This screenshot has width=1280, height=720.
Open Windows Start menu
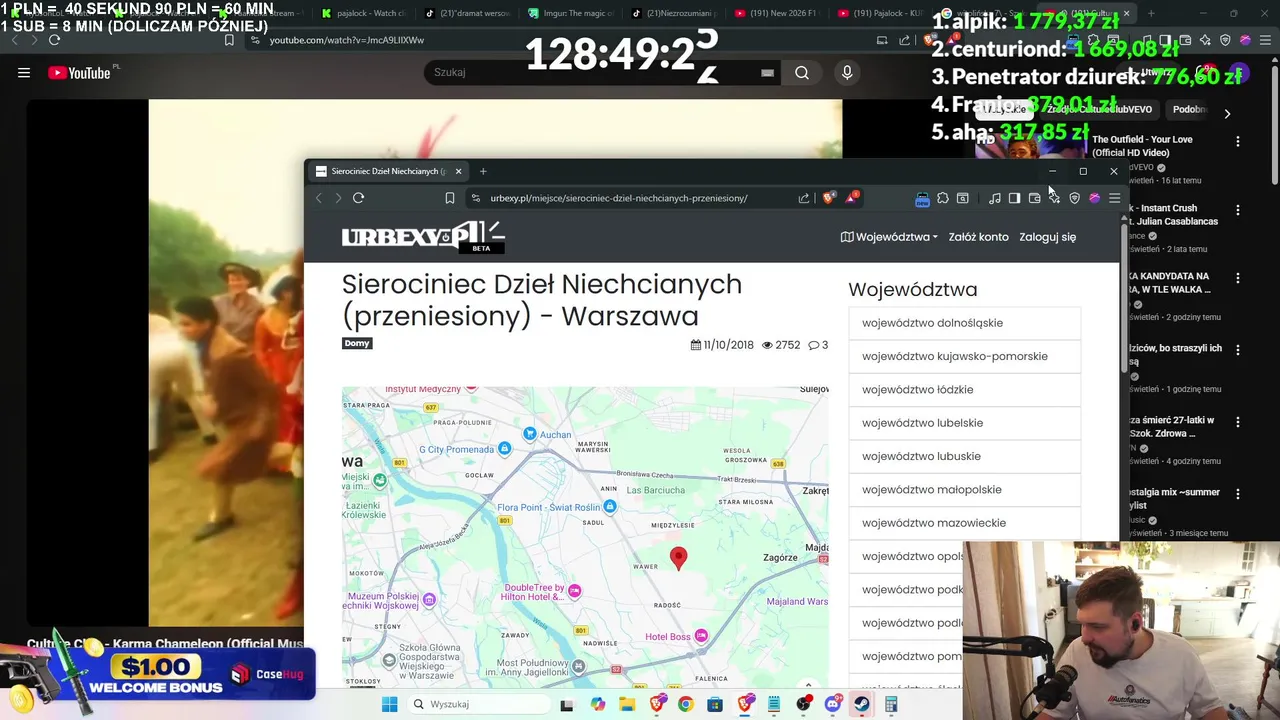[389, 704]
